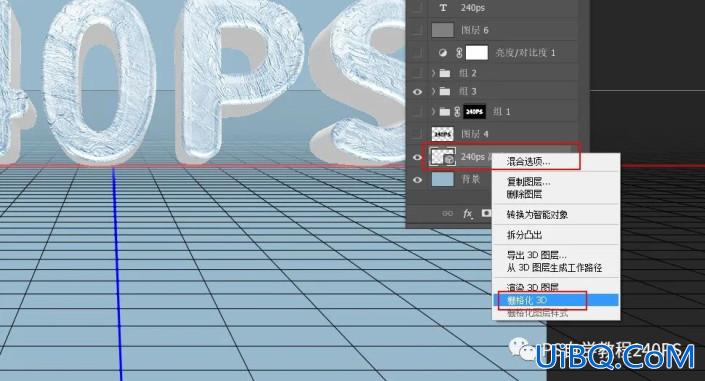The height and width of the screenshot is (381, 705).
Task: Show the 图层 4 layer
Action: pos(417,134)
